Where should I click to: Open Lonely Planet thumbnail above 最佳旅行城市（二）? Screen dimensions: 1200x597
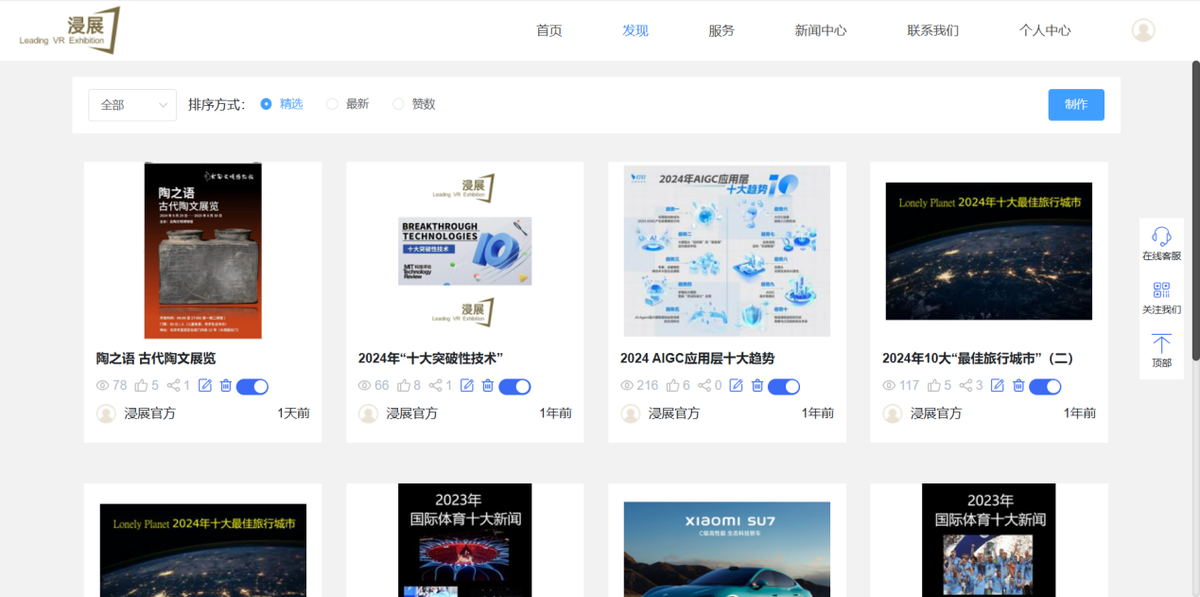click(x=989, y=251)
